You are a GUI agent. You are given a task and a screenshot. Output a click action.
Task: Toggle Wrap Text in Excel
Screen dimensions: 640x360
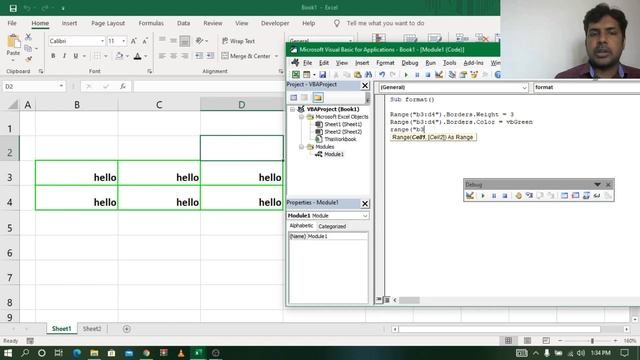pyautogui.click(x=238, y=41)
